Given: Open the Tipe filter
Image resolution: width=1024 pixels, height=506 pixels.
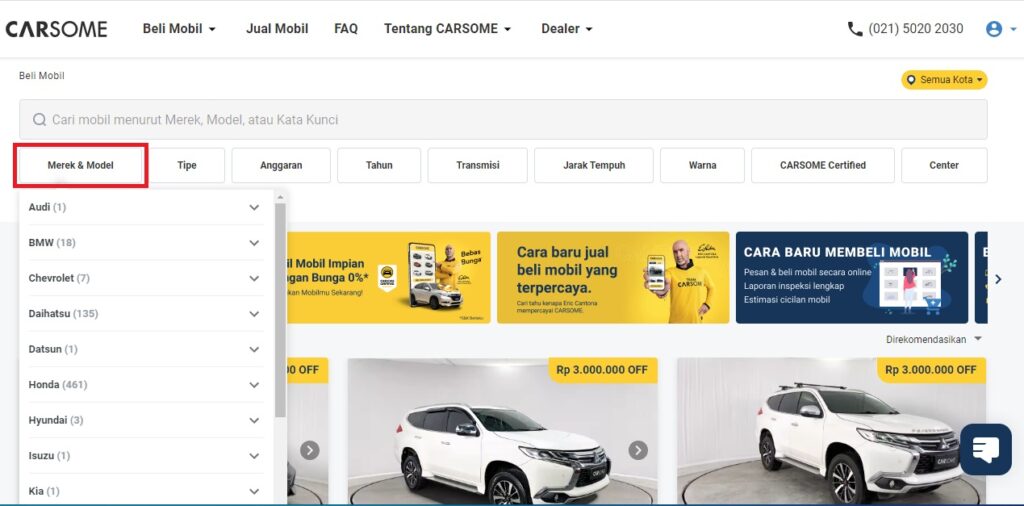Looking at the screenshot, I should 187,165.
